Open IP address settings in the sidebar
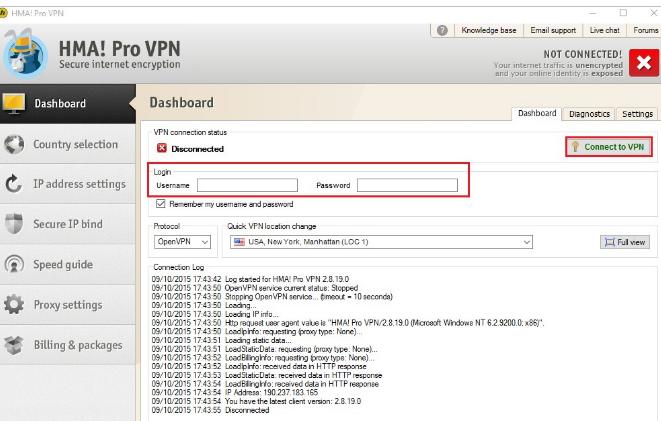Screen dimensions: 661x421 [67, 184]
